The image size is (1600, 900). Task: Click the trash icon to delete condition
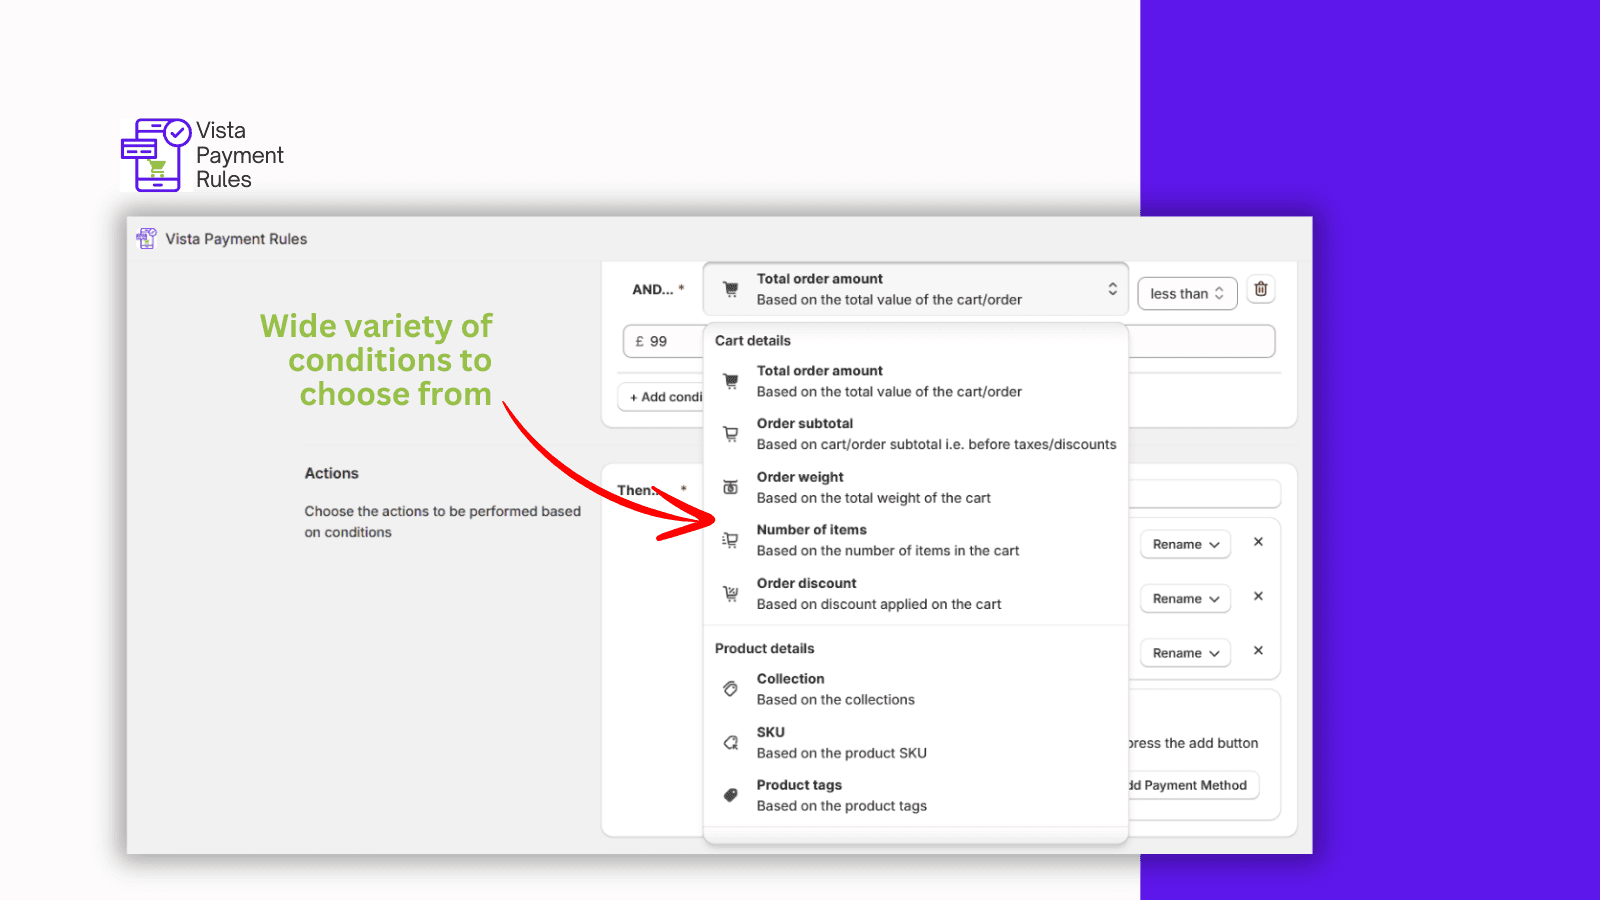click(1261, 290)
